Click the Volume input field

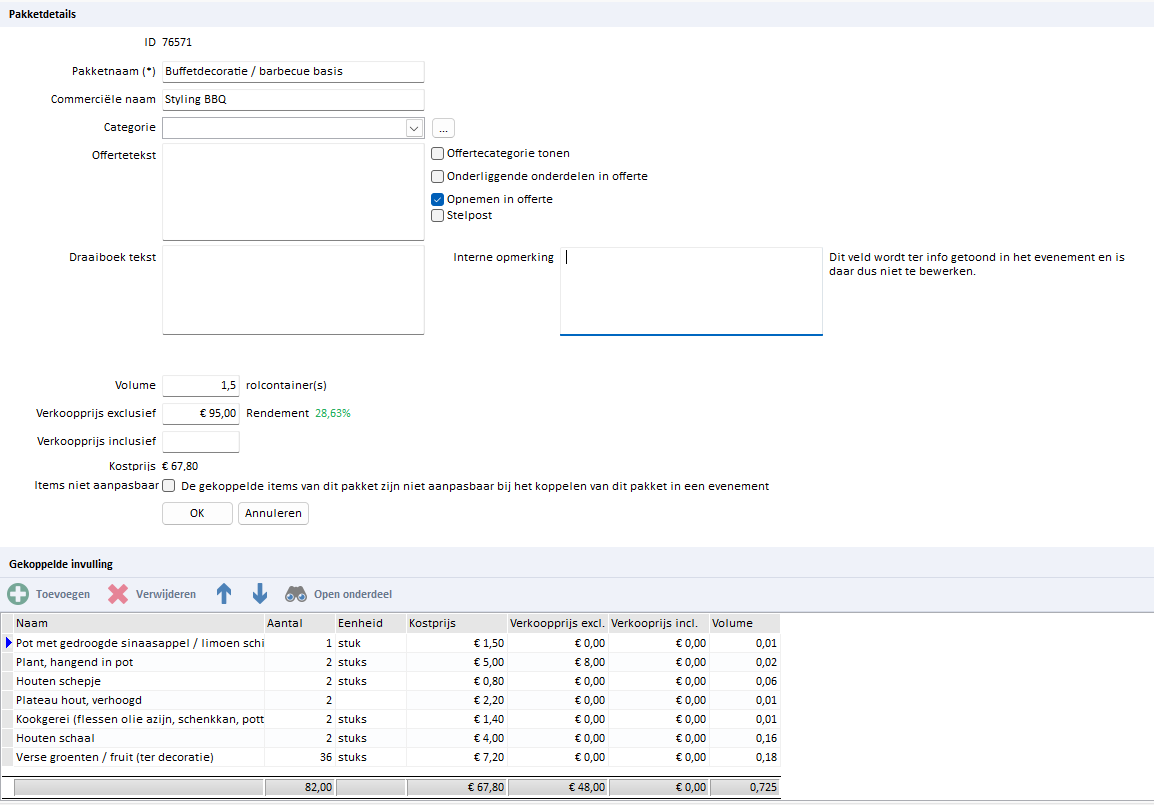[201, 386]
